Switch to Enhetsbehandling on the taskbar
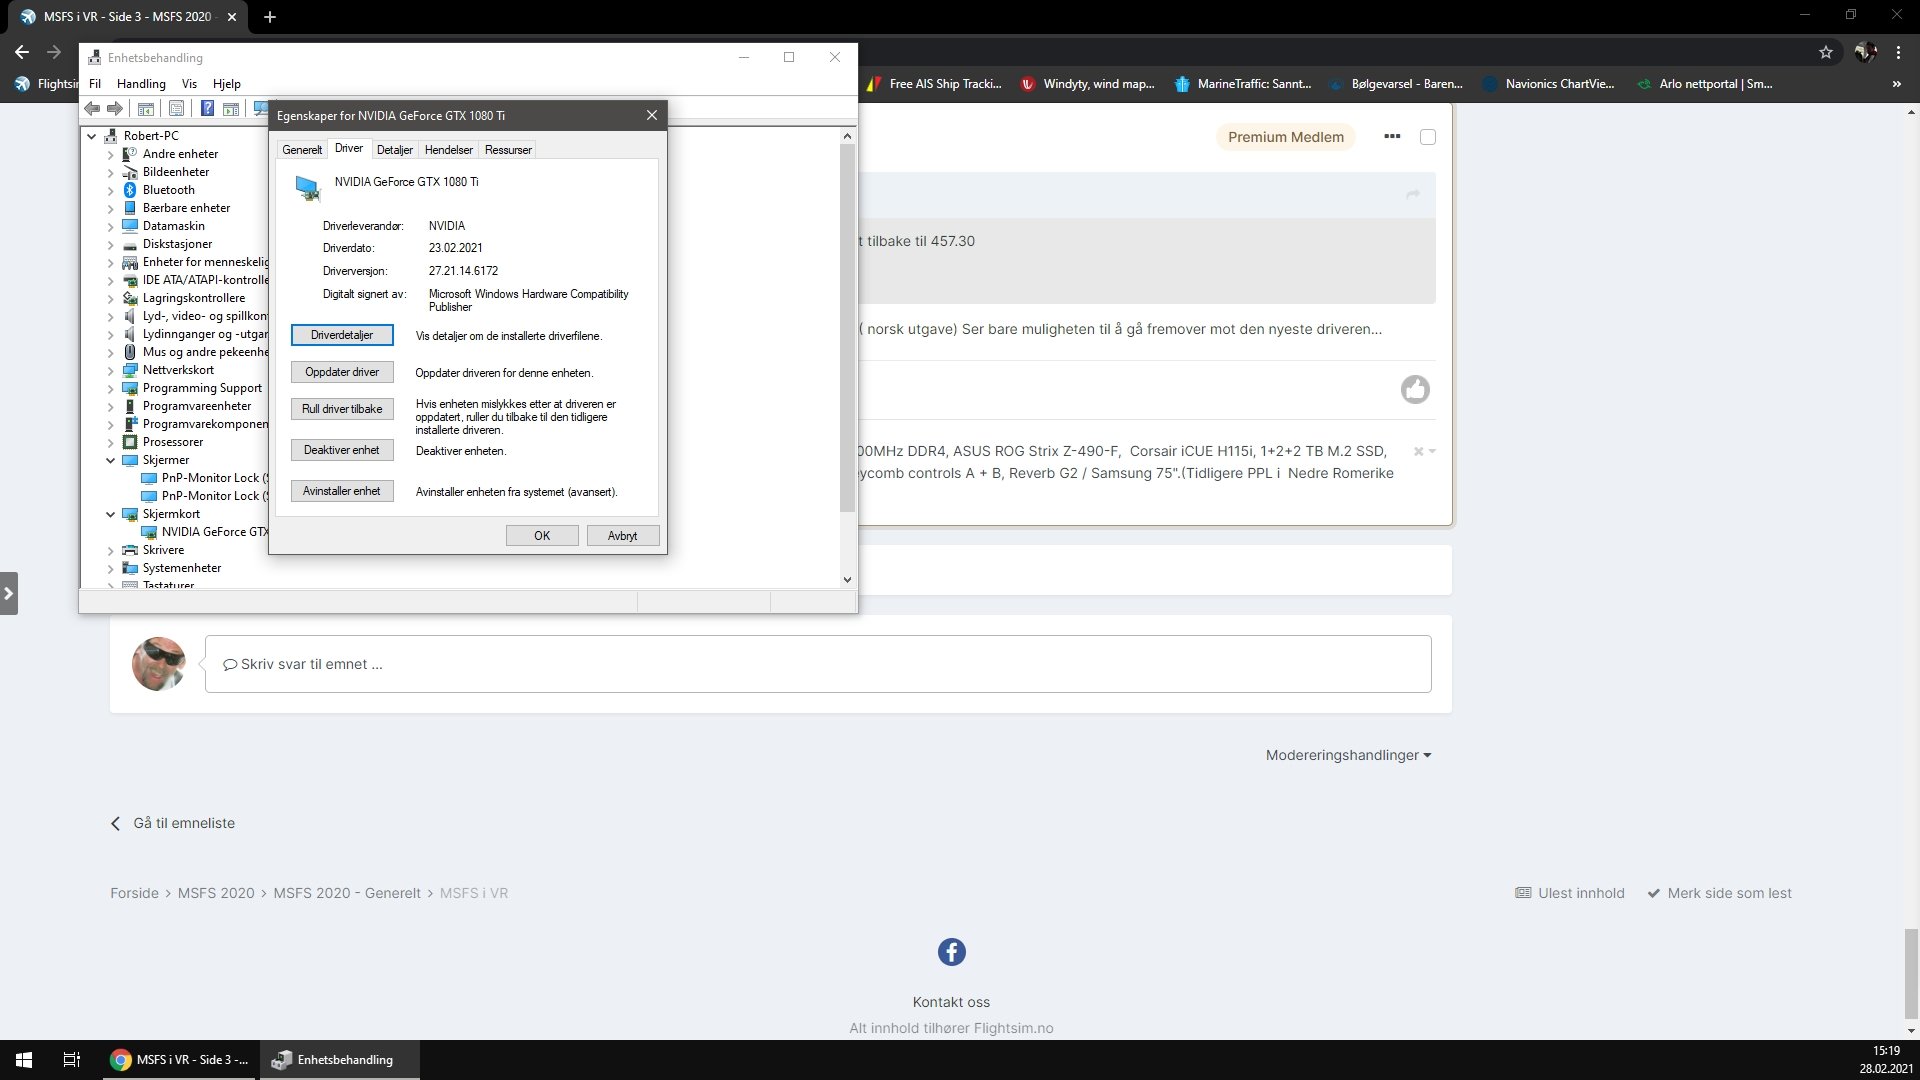 [339, 1060]
